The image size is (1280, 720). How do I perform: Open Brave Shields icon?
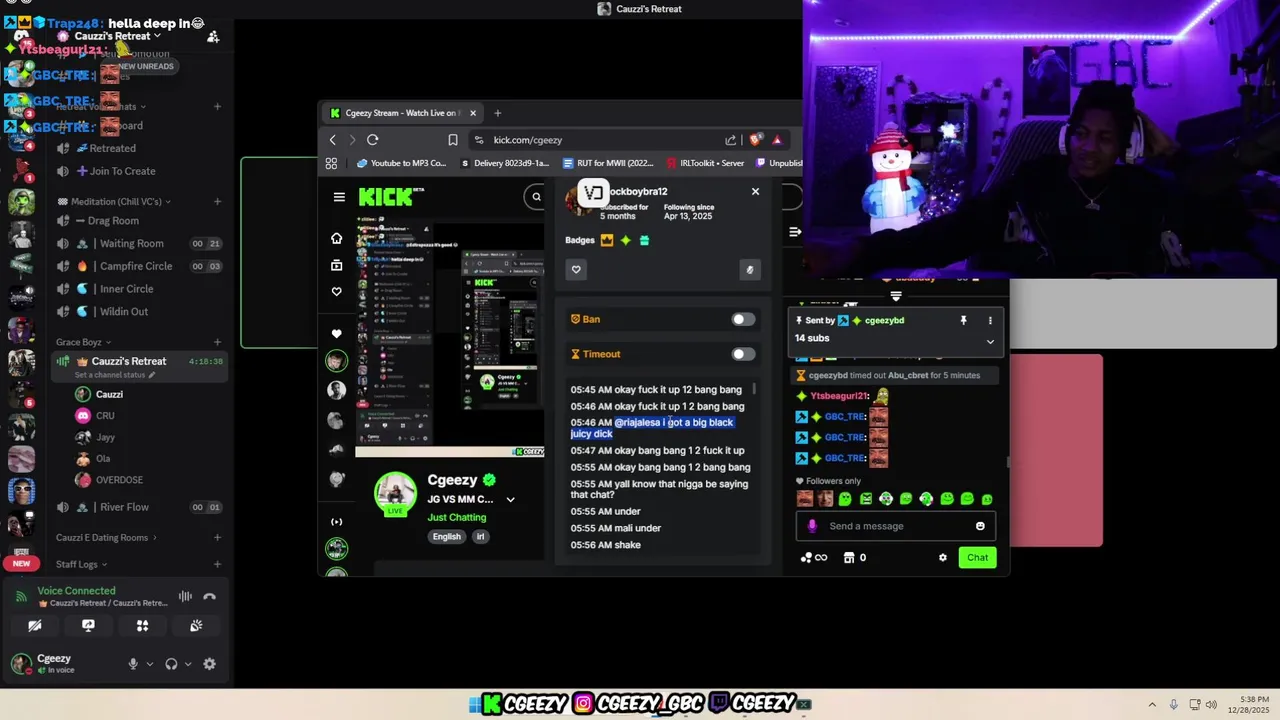pos(755,140)
